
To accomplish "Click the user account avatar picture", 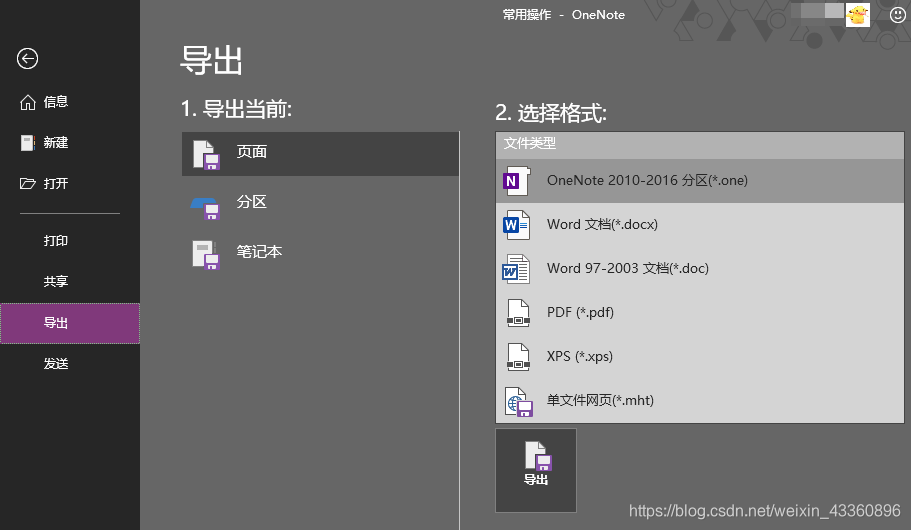I will point(858,15).
